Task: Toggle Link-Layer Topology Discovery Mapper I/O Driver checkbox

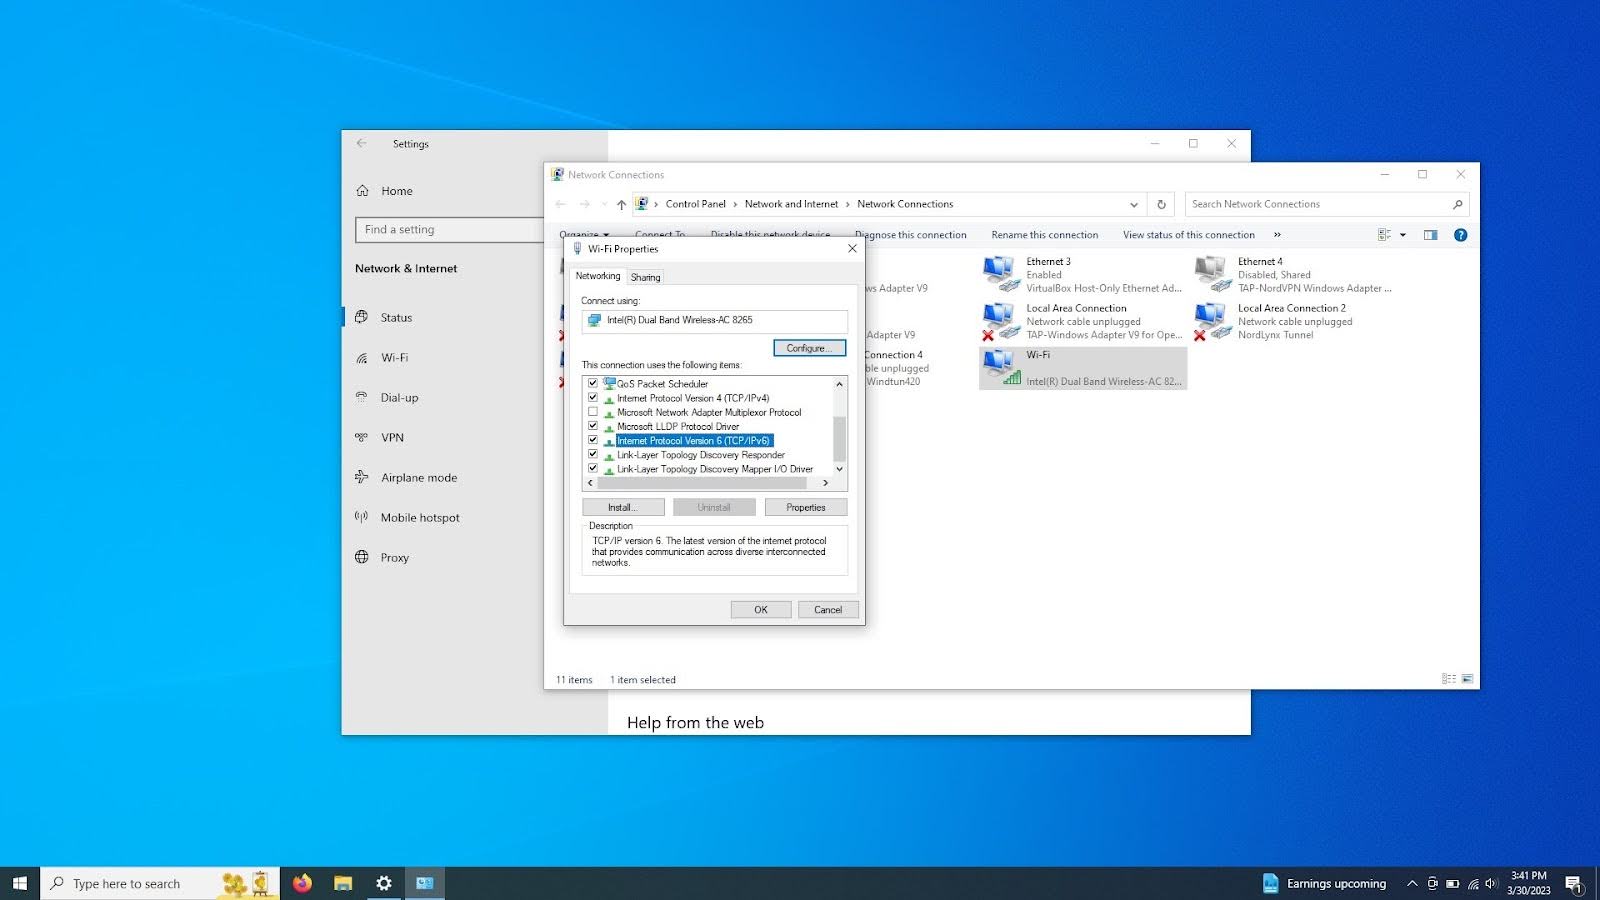Action: tap(593, 468)
